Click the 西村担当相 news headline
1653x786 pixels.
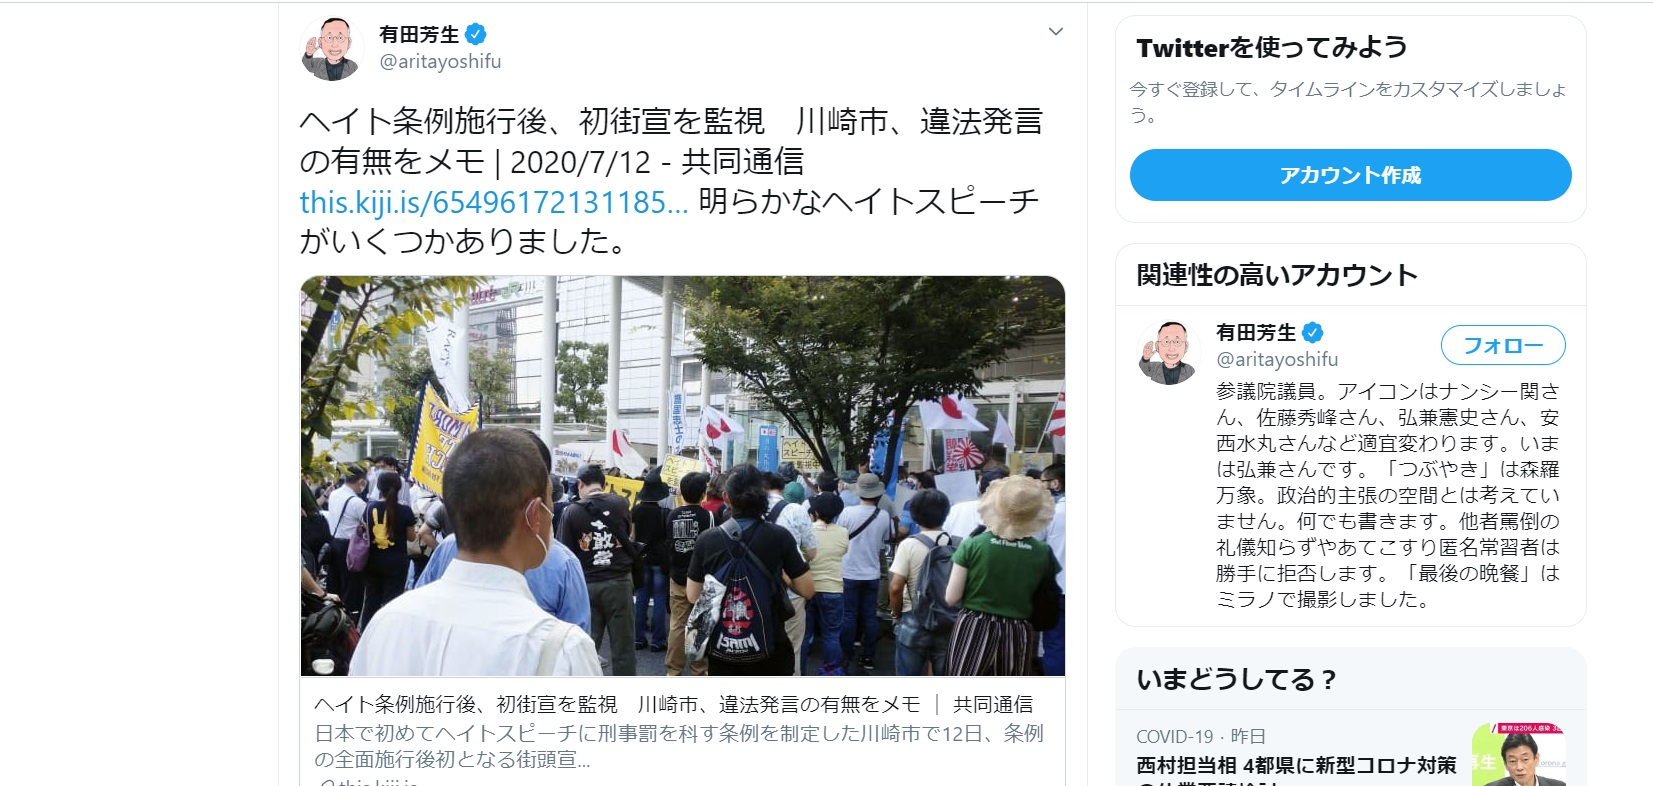[x=1296, y=766]
